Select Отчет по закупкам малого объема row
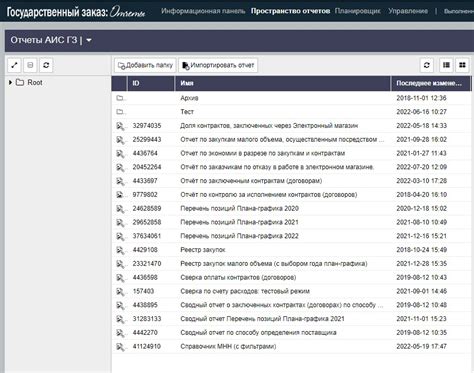The height and width of the screenshot is (373, 474). pos(291,140)
